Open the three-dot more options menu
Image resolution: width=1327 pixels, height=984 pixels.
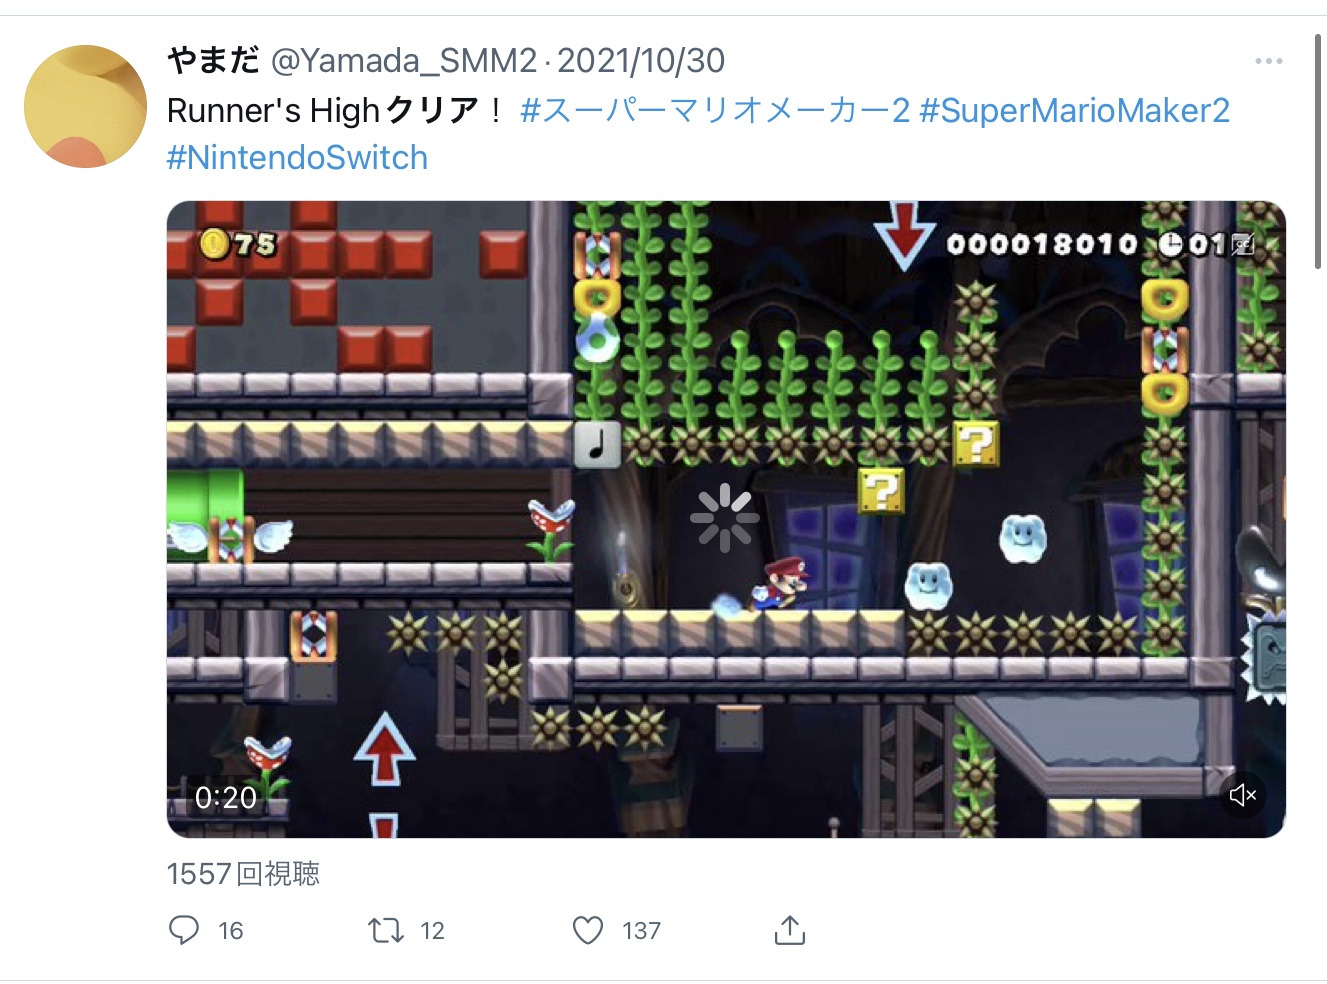(1269, 61)
